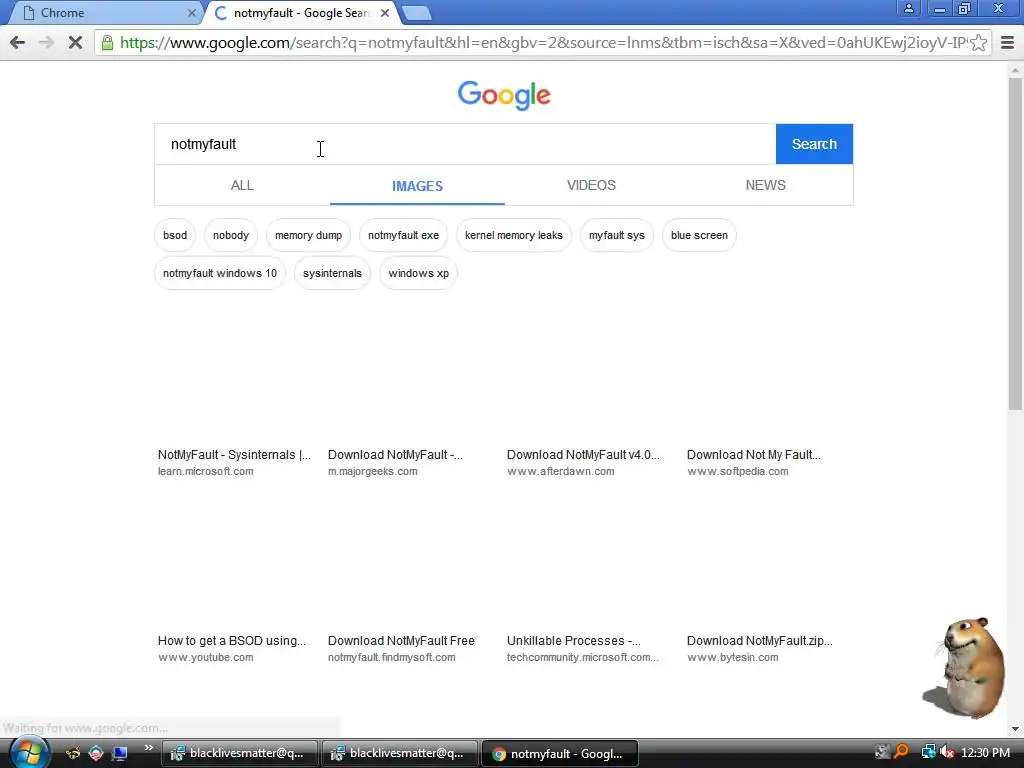
Task: Close the notmyfault Google Search tab
Action: tap(385, 12)
